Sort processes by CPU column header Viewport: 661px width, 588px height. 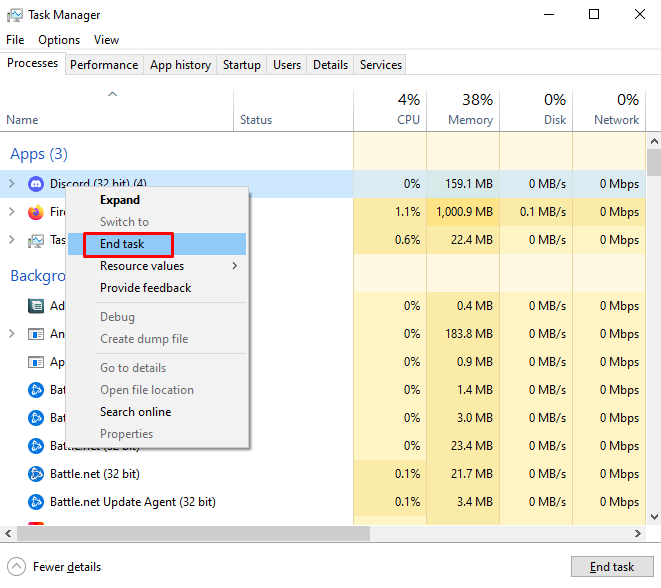coord(390,110)
